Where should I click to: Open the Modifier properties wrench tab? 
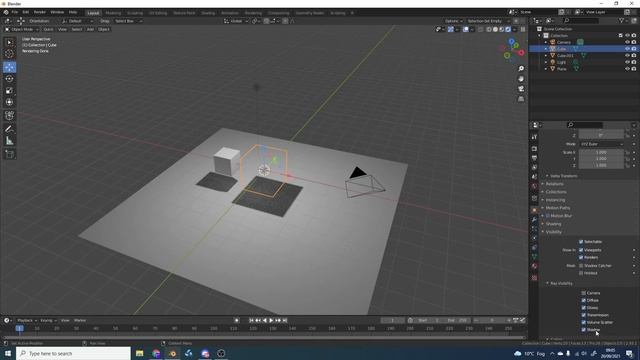(534, 220)
